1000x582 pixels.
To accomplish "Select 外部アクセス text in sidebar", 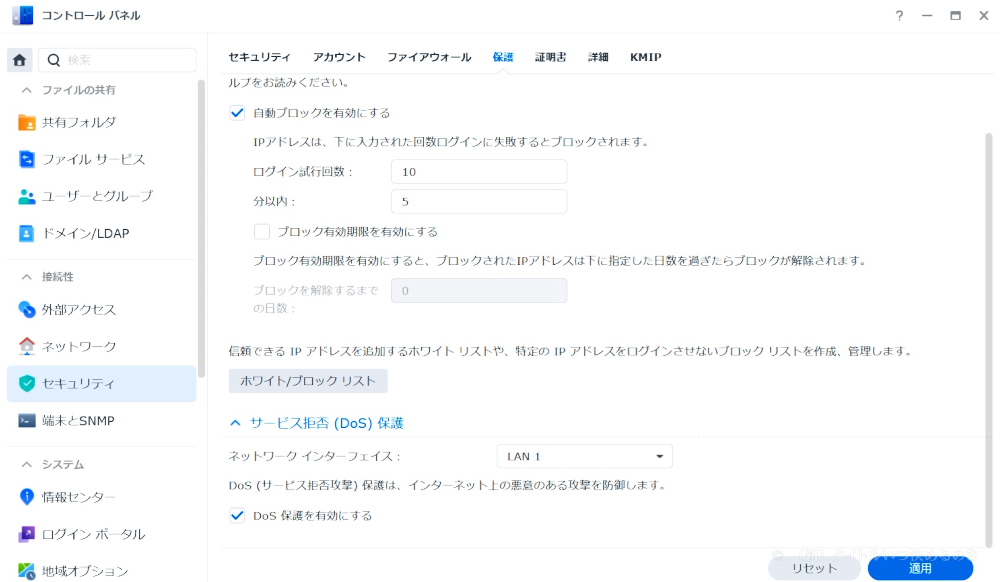I will tap(79, 309).
